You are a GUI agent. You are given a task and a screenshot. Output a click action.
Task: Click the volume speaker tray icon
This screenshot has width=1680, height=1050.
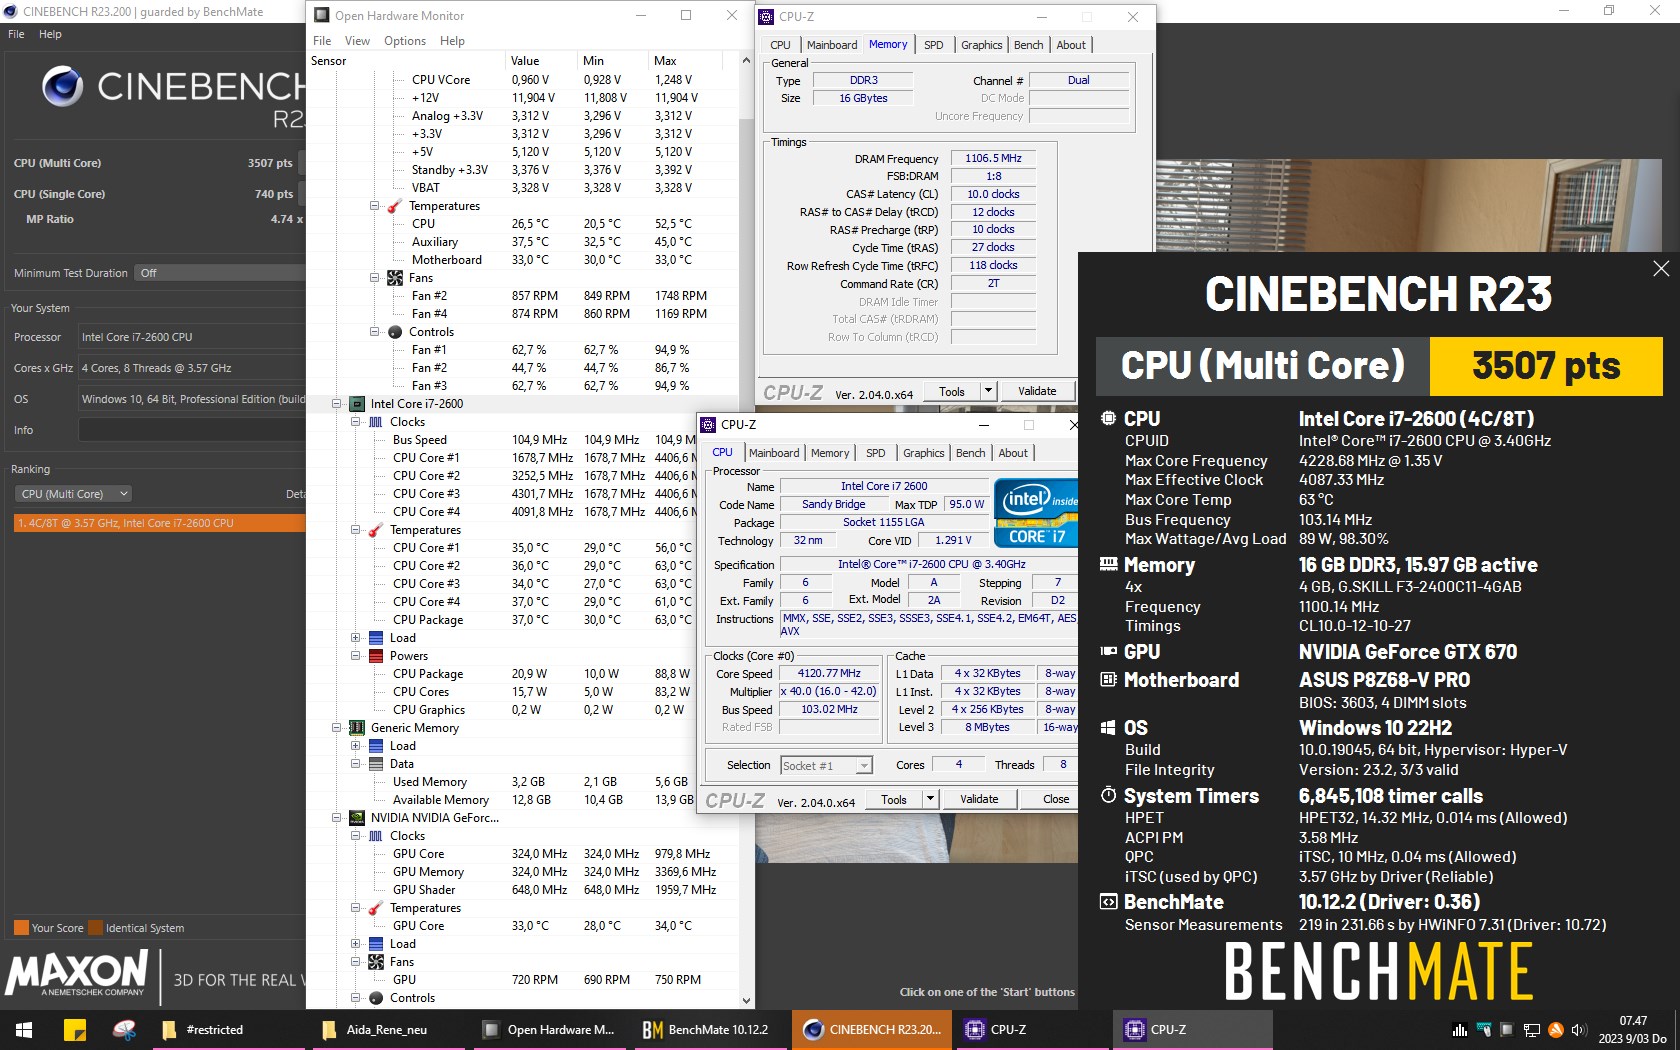[x=1579, y=1030]
